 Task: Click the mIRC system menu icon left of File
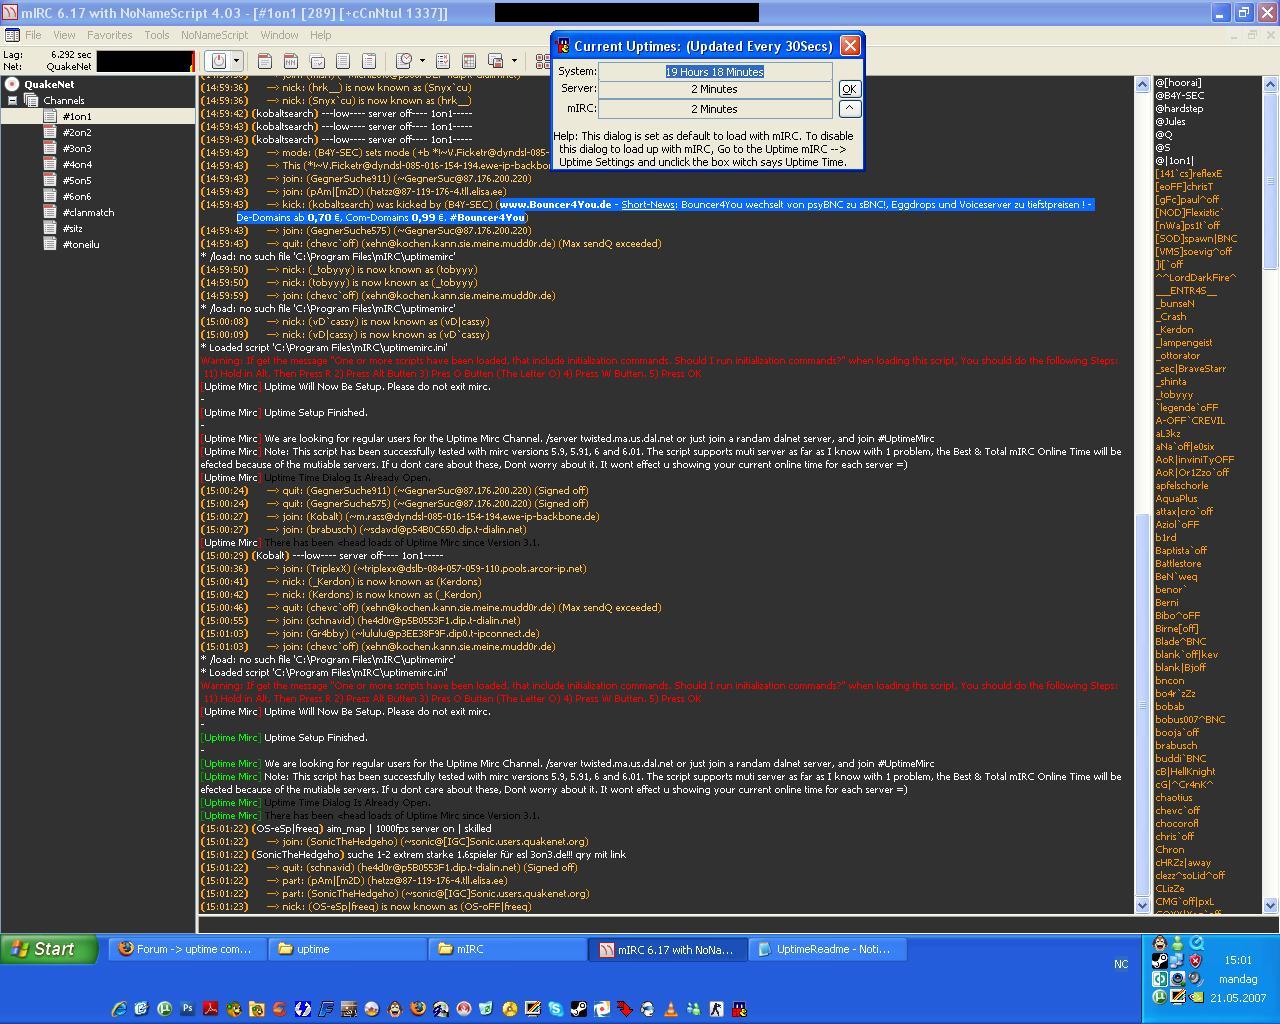click(x=11, y=35)
